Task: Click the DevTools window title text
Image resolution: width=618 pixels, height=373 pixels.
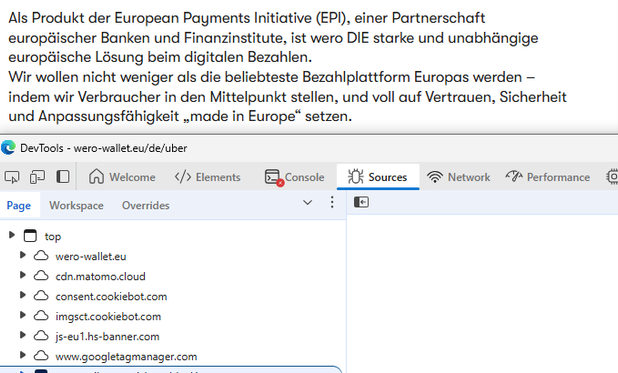Action: (x=103, y=148)
